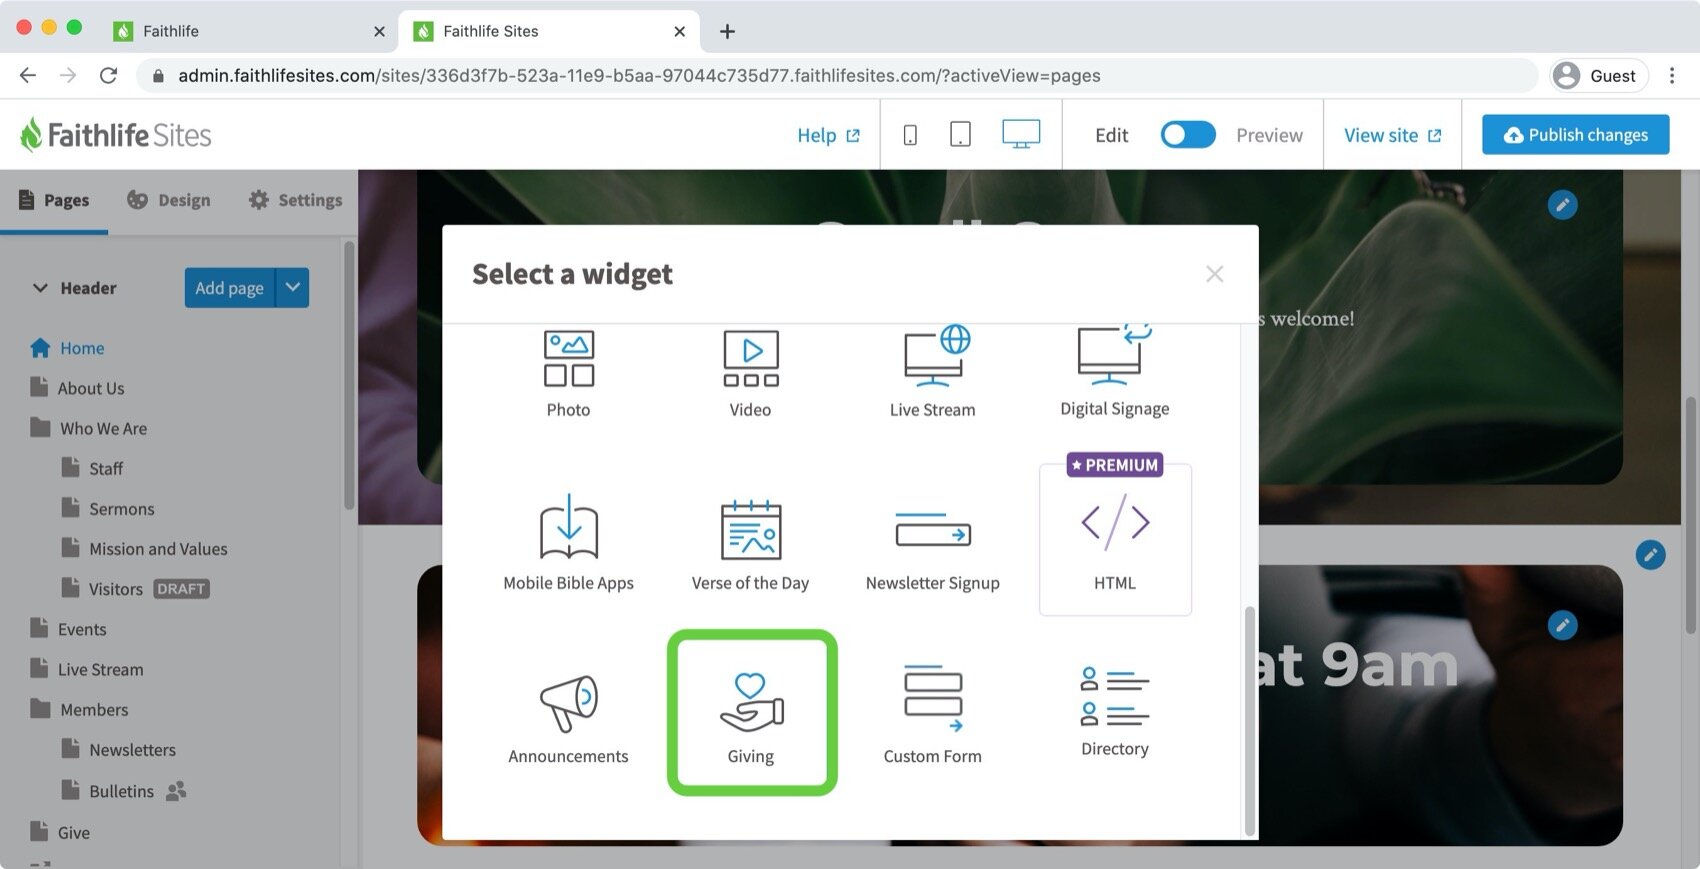This screenshot has height=869, width=1700.
Task: Click the browser Back arrow
Action: tap(28, 75)
